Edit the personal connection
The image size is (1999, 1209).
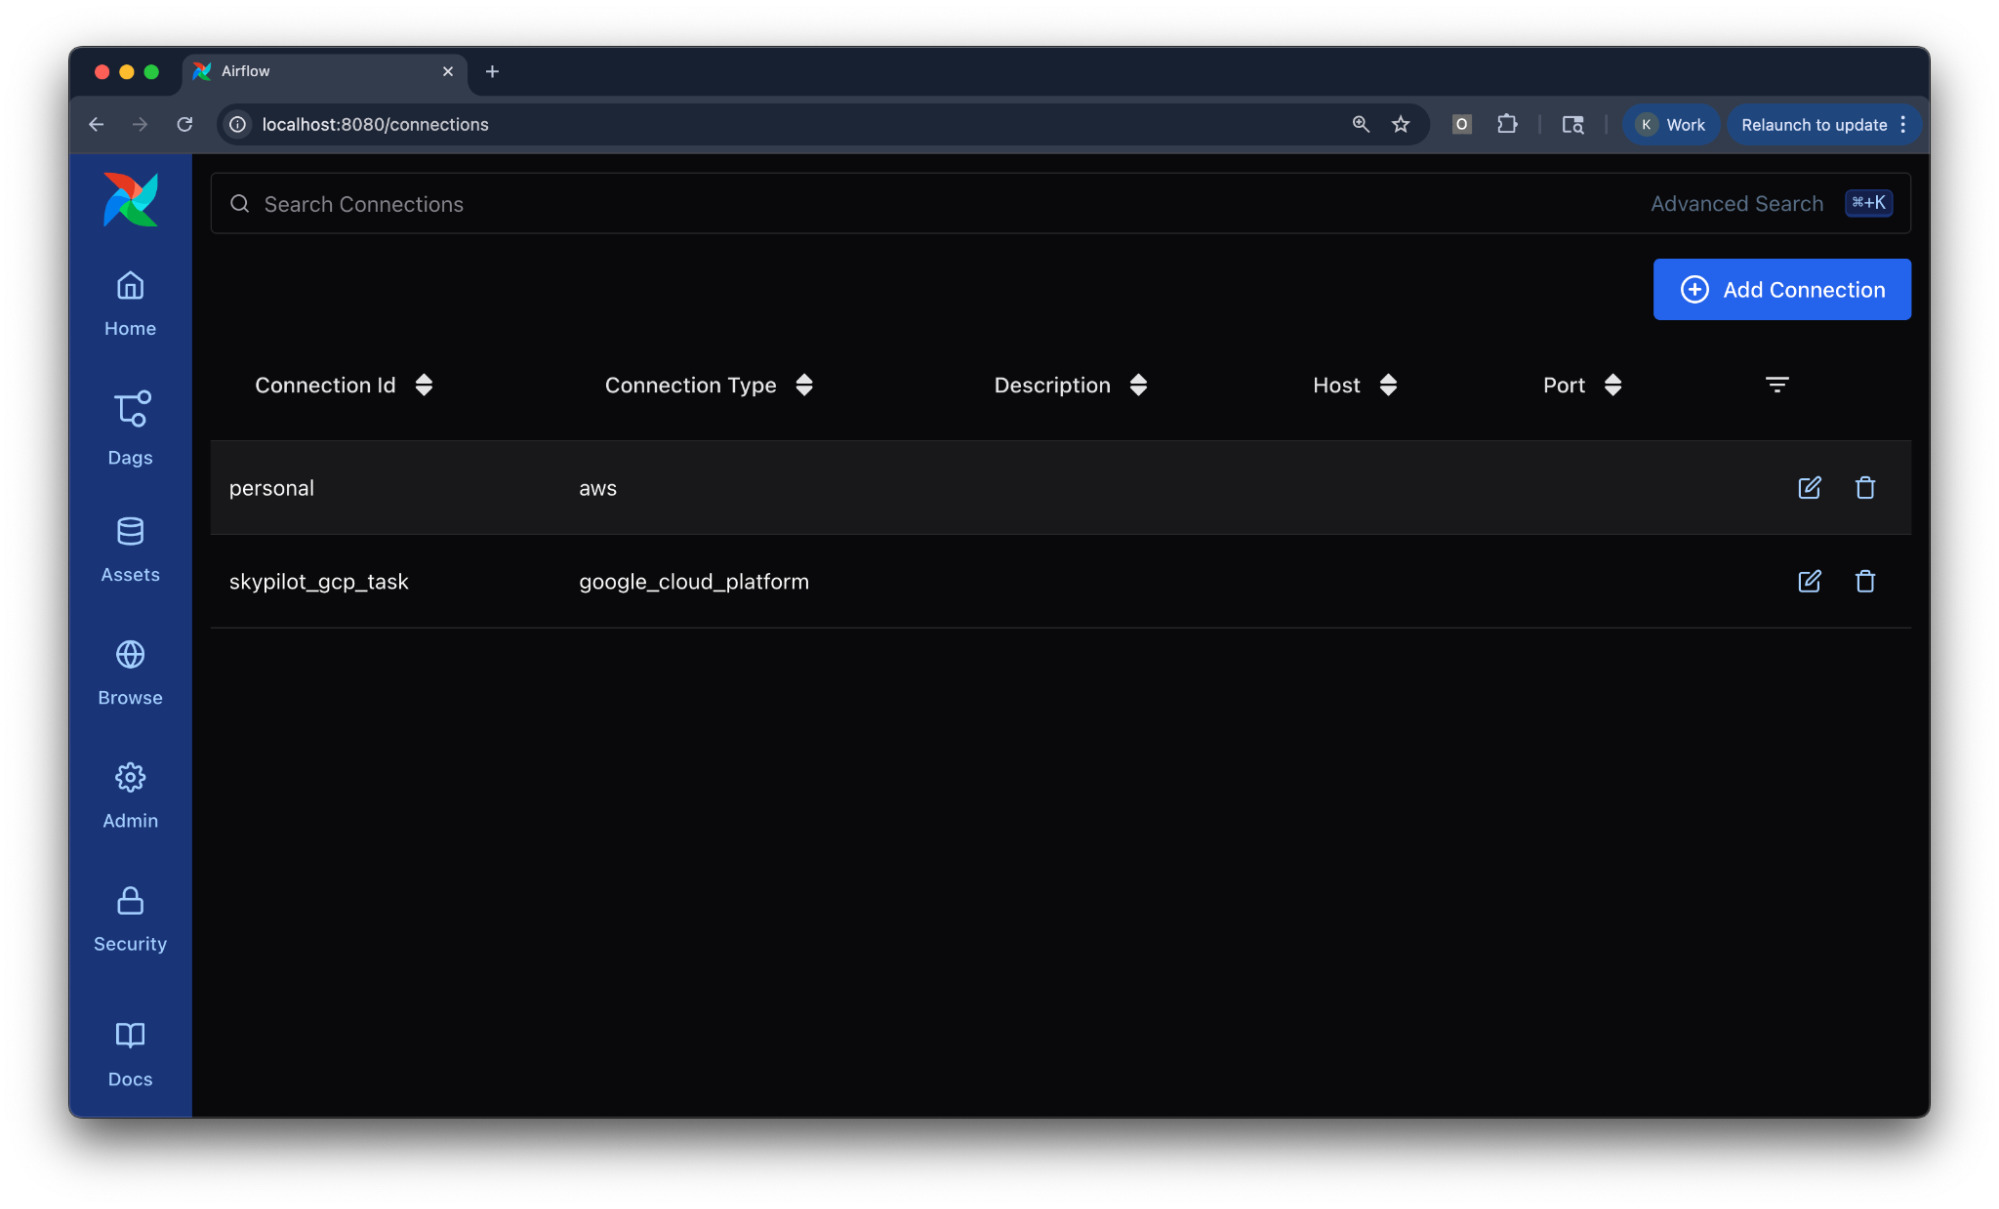coord(1808,488)
